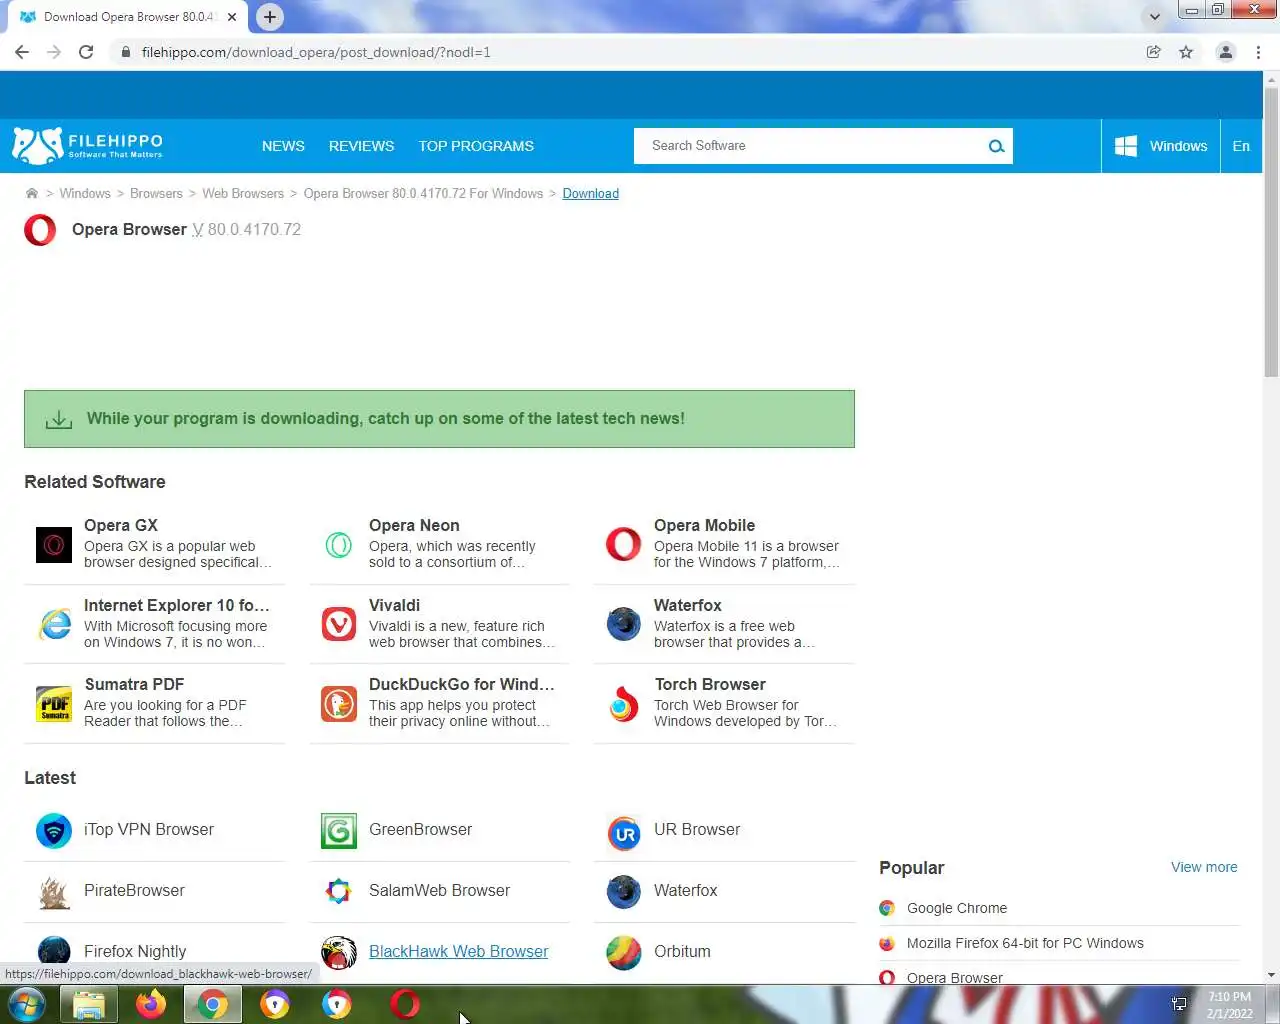1280x1024 pixels.
Task: Click the PirateBrowser icon
Action: (x=54, y=892)
